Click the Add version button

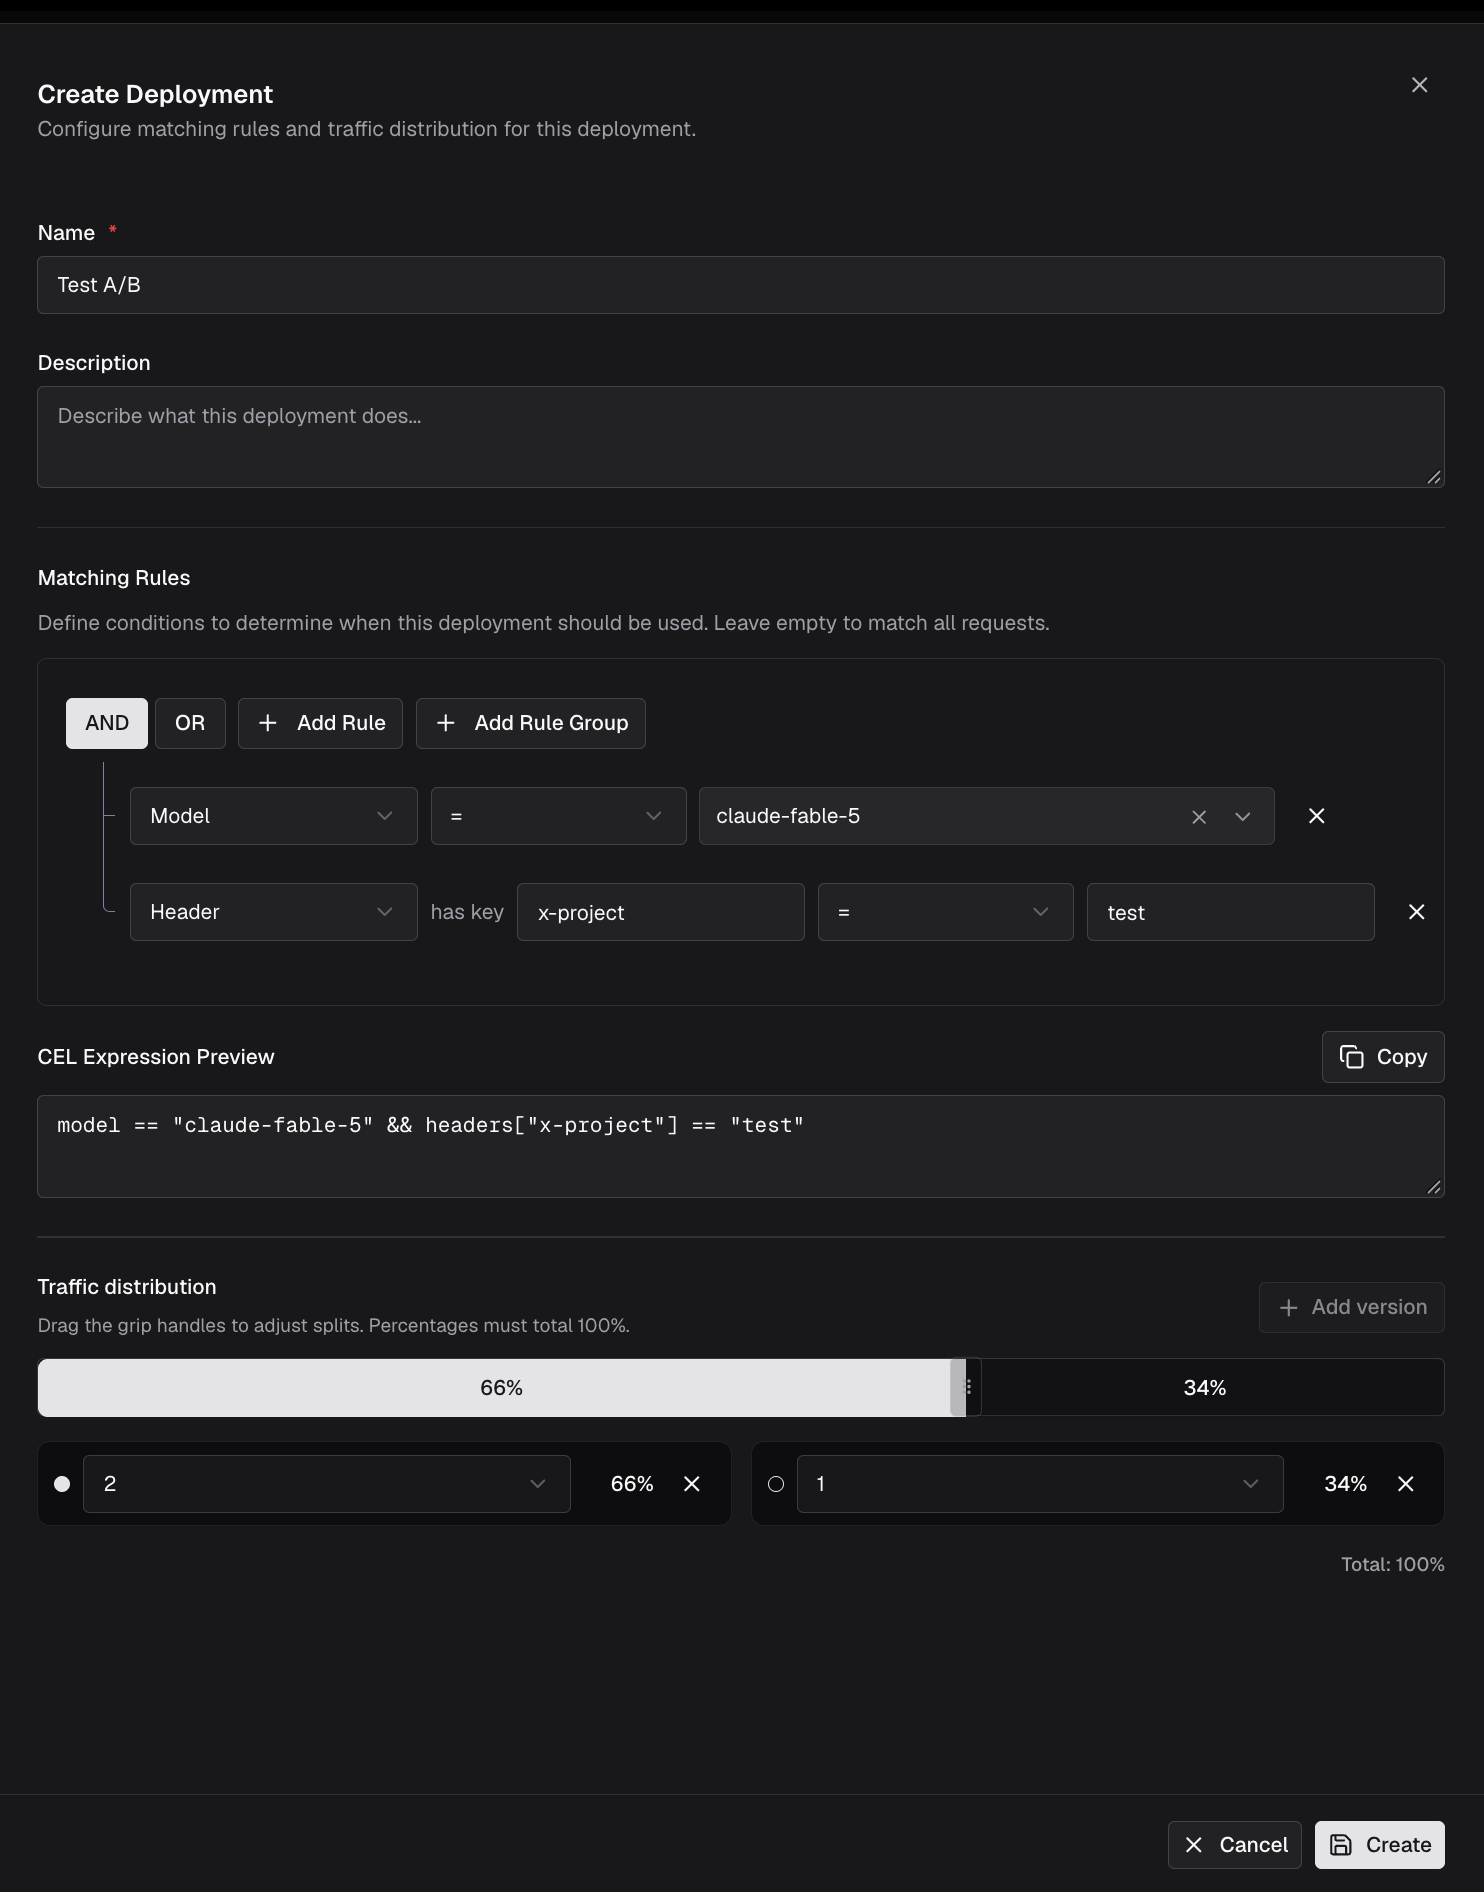coord(1352,1307)
